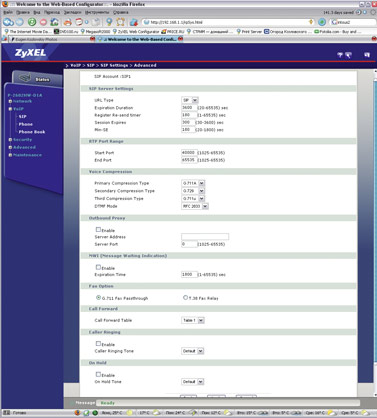This screenshot has width=377, height=418.
Task: Enable the MWI checkbox
Action: coord(98,267)
